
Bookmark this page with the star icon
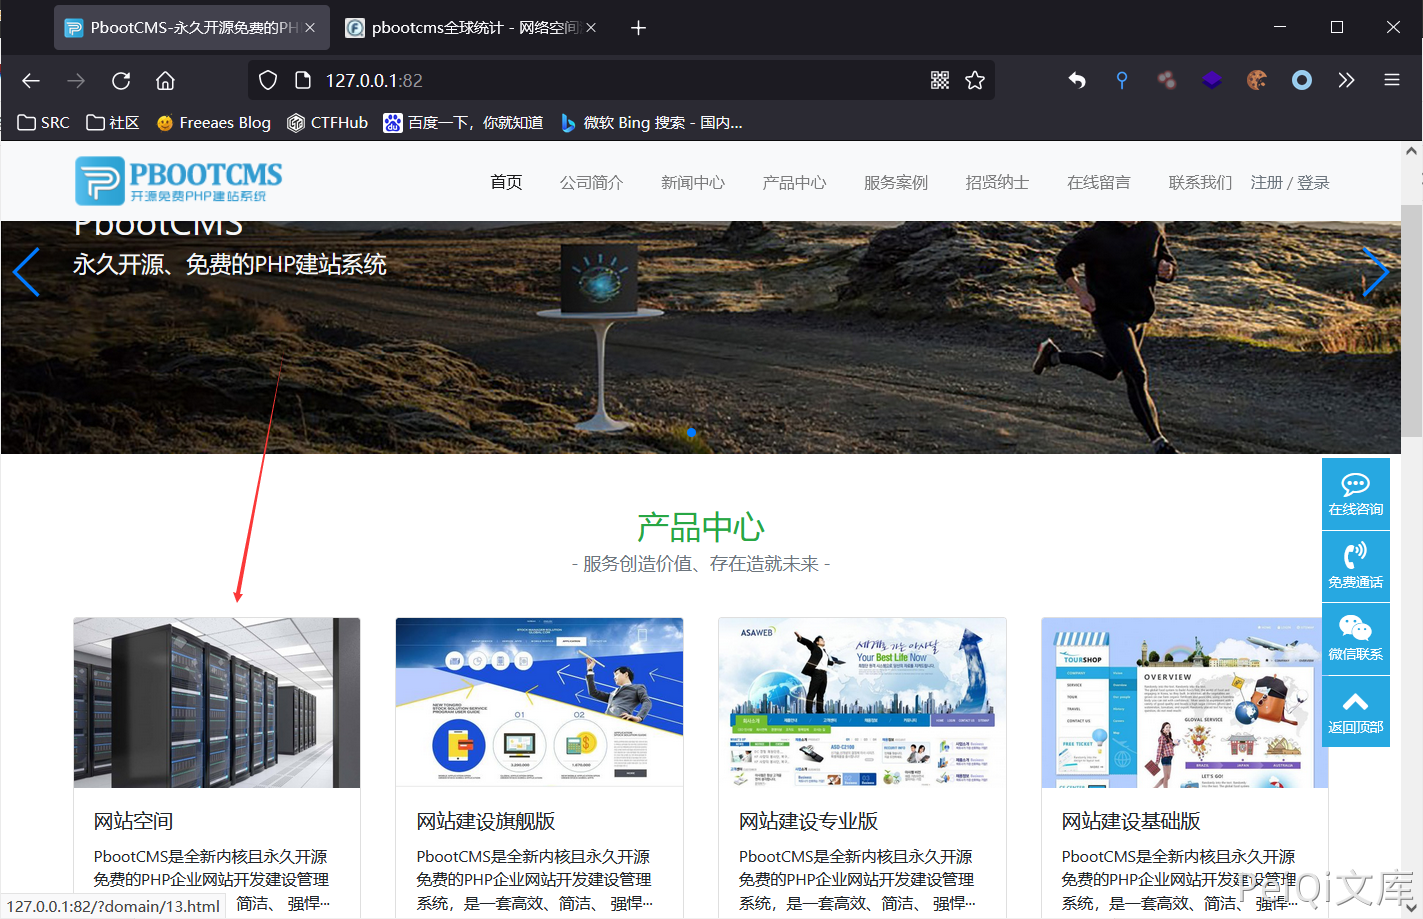(975, 80)
